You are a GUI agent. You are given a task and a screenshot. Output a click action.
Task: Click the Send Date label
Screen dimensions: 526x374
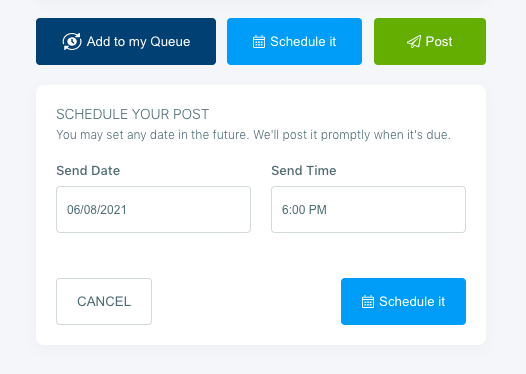88,171
